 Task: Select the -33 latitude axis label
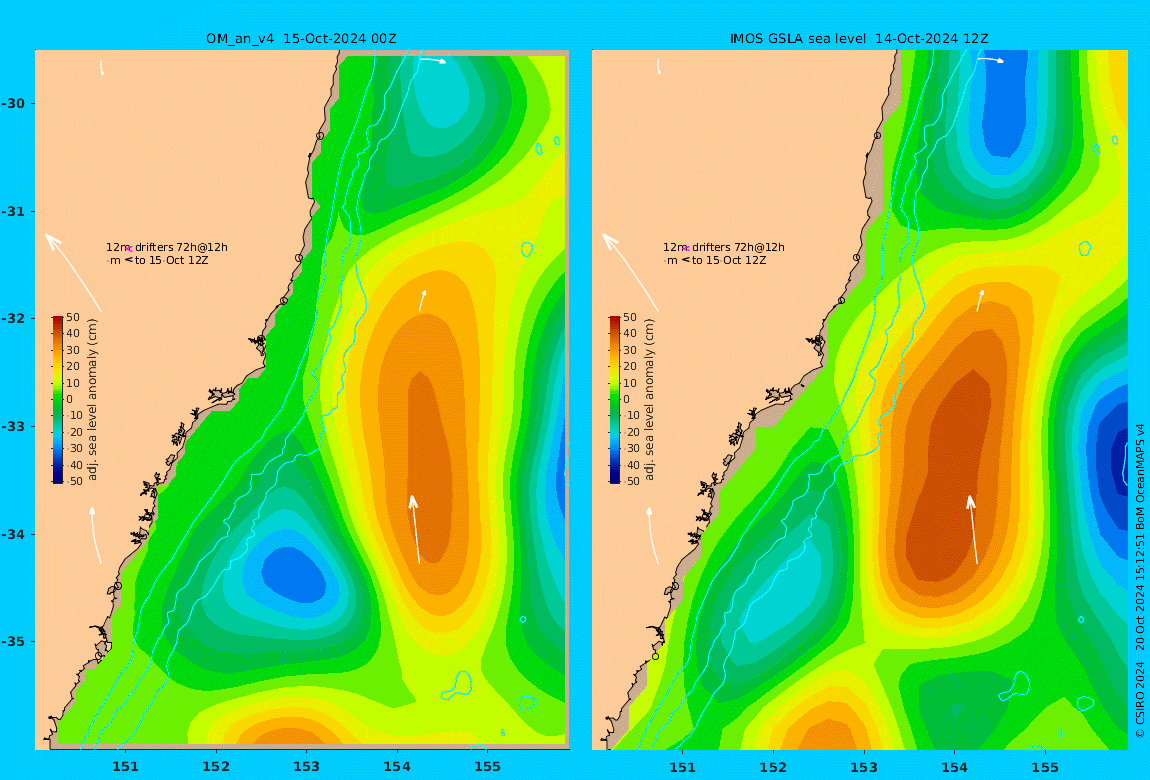click(13, 426)
